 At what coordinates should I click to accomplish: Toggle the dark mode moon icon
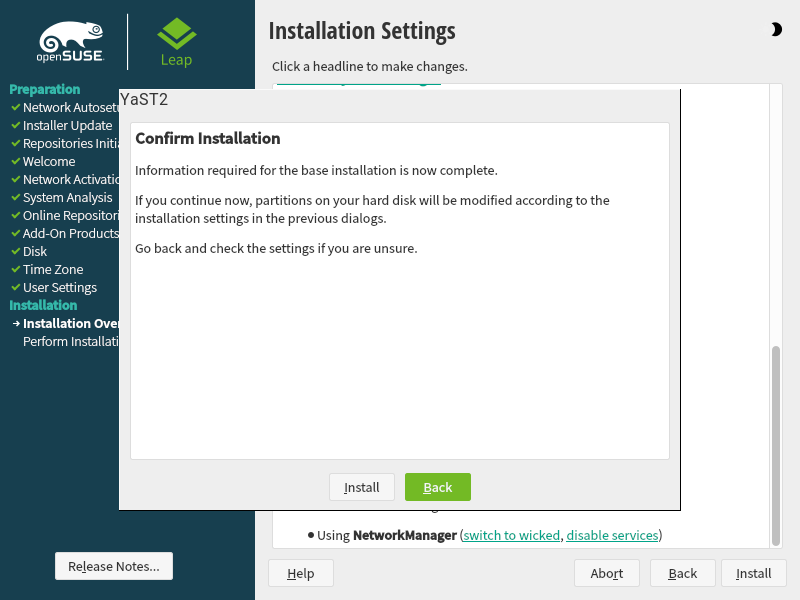(776, 30)
